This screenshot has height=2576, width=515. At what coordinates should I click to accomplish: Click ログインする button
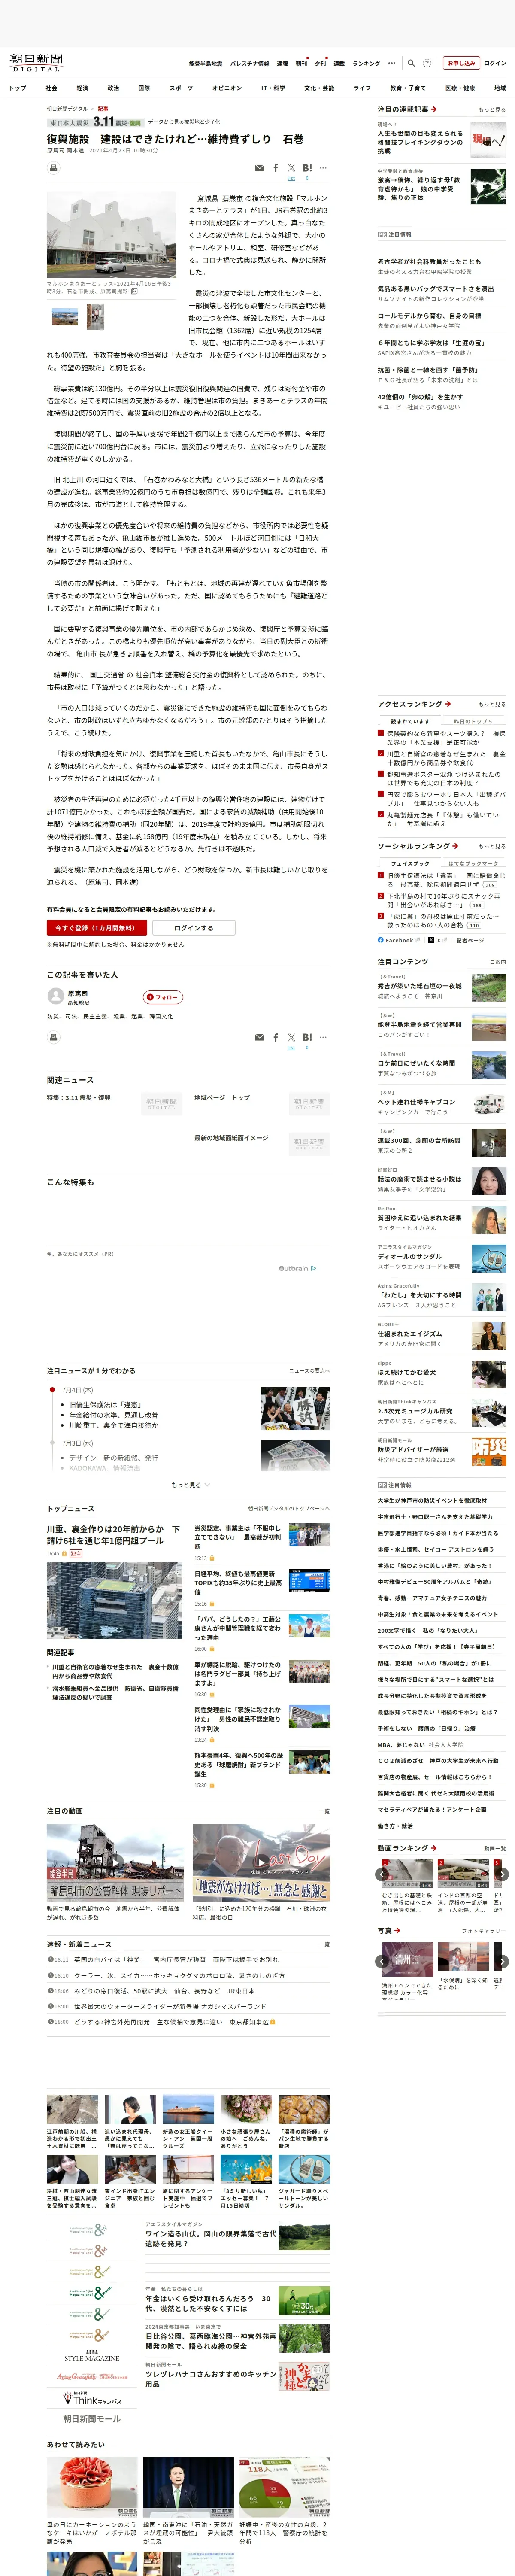click(x=194, y=928)
